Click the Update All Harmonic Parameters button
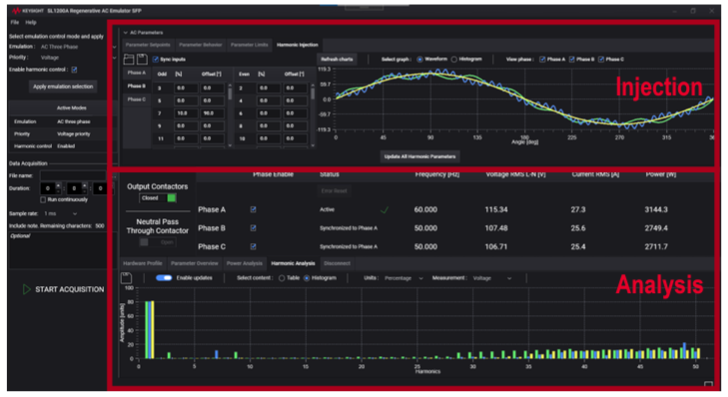The image size is (728, 397). (420, 156)
